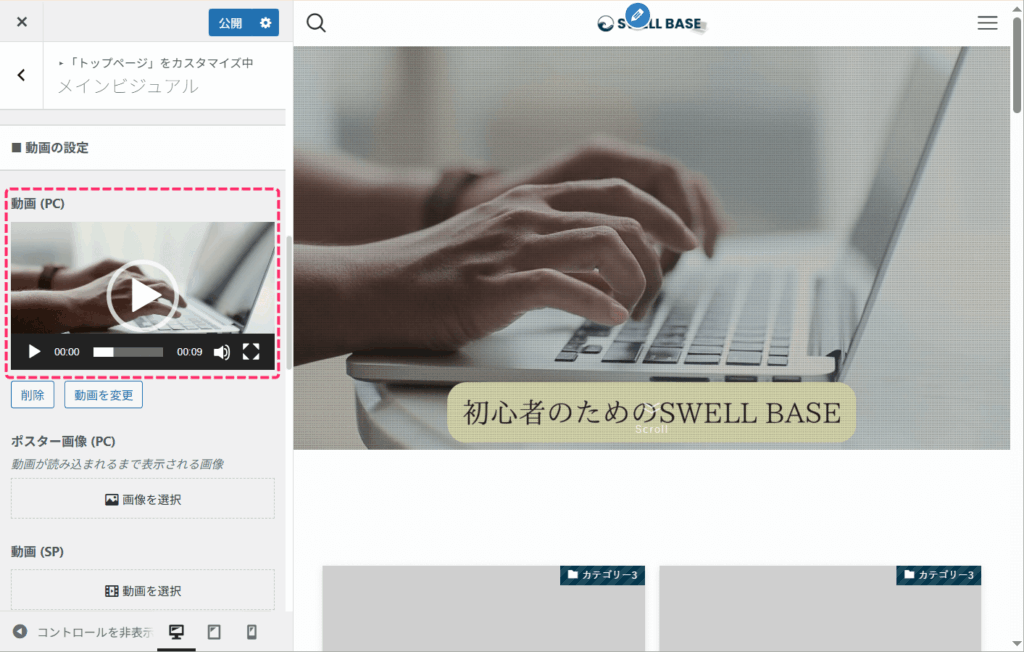Choose poster image via 画像を選択
This screenshot has height=652, width=1024.
142,499
